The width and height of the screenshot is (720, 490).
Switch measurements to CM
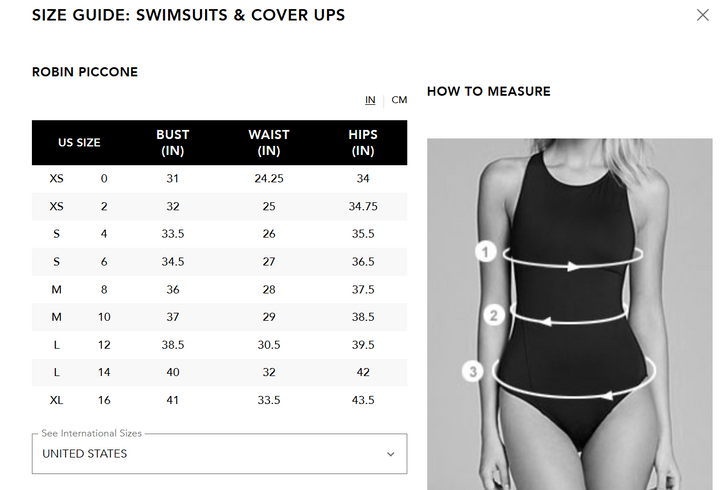pyautogui.click(x=399, y=100)
